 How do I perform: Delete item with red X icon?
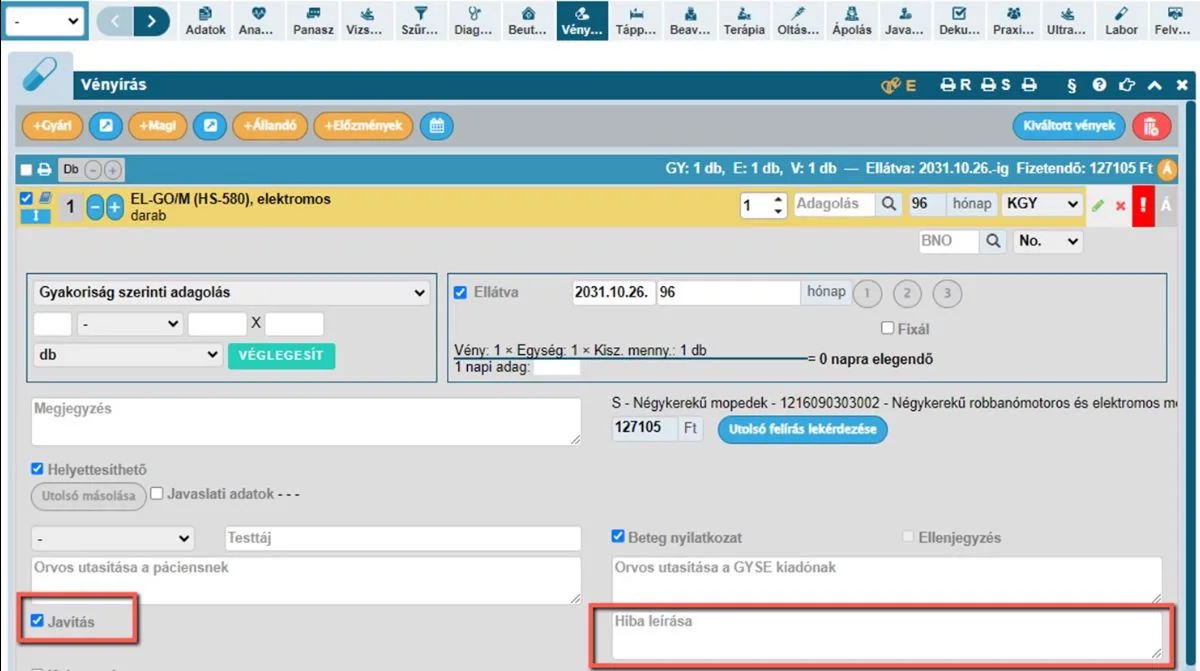(1120, 206)
